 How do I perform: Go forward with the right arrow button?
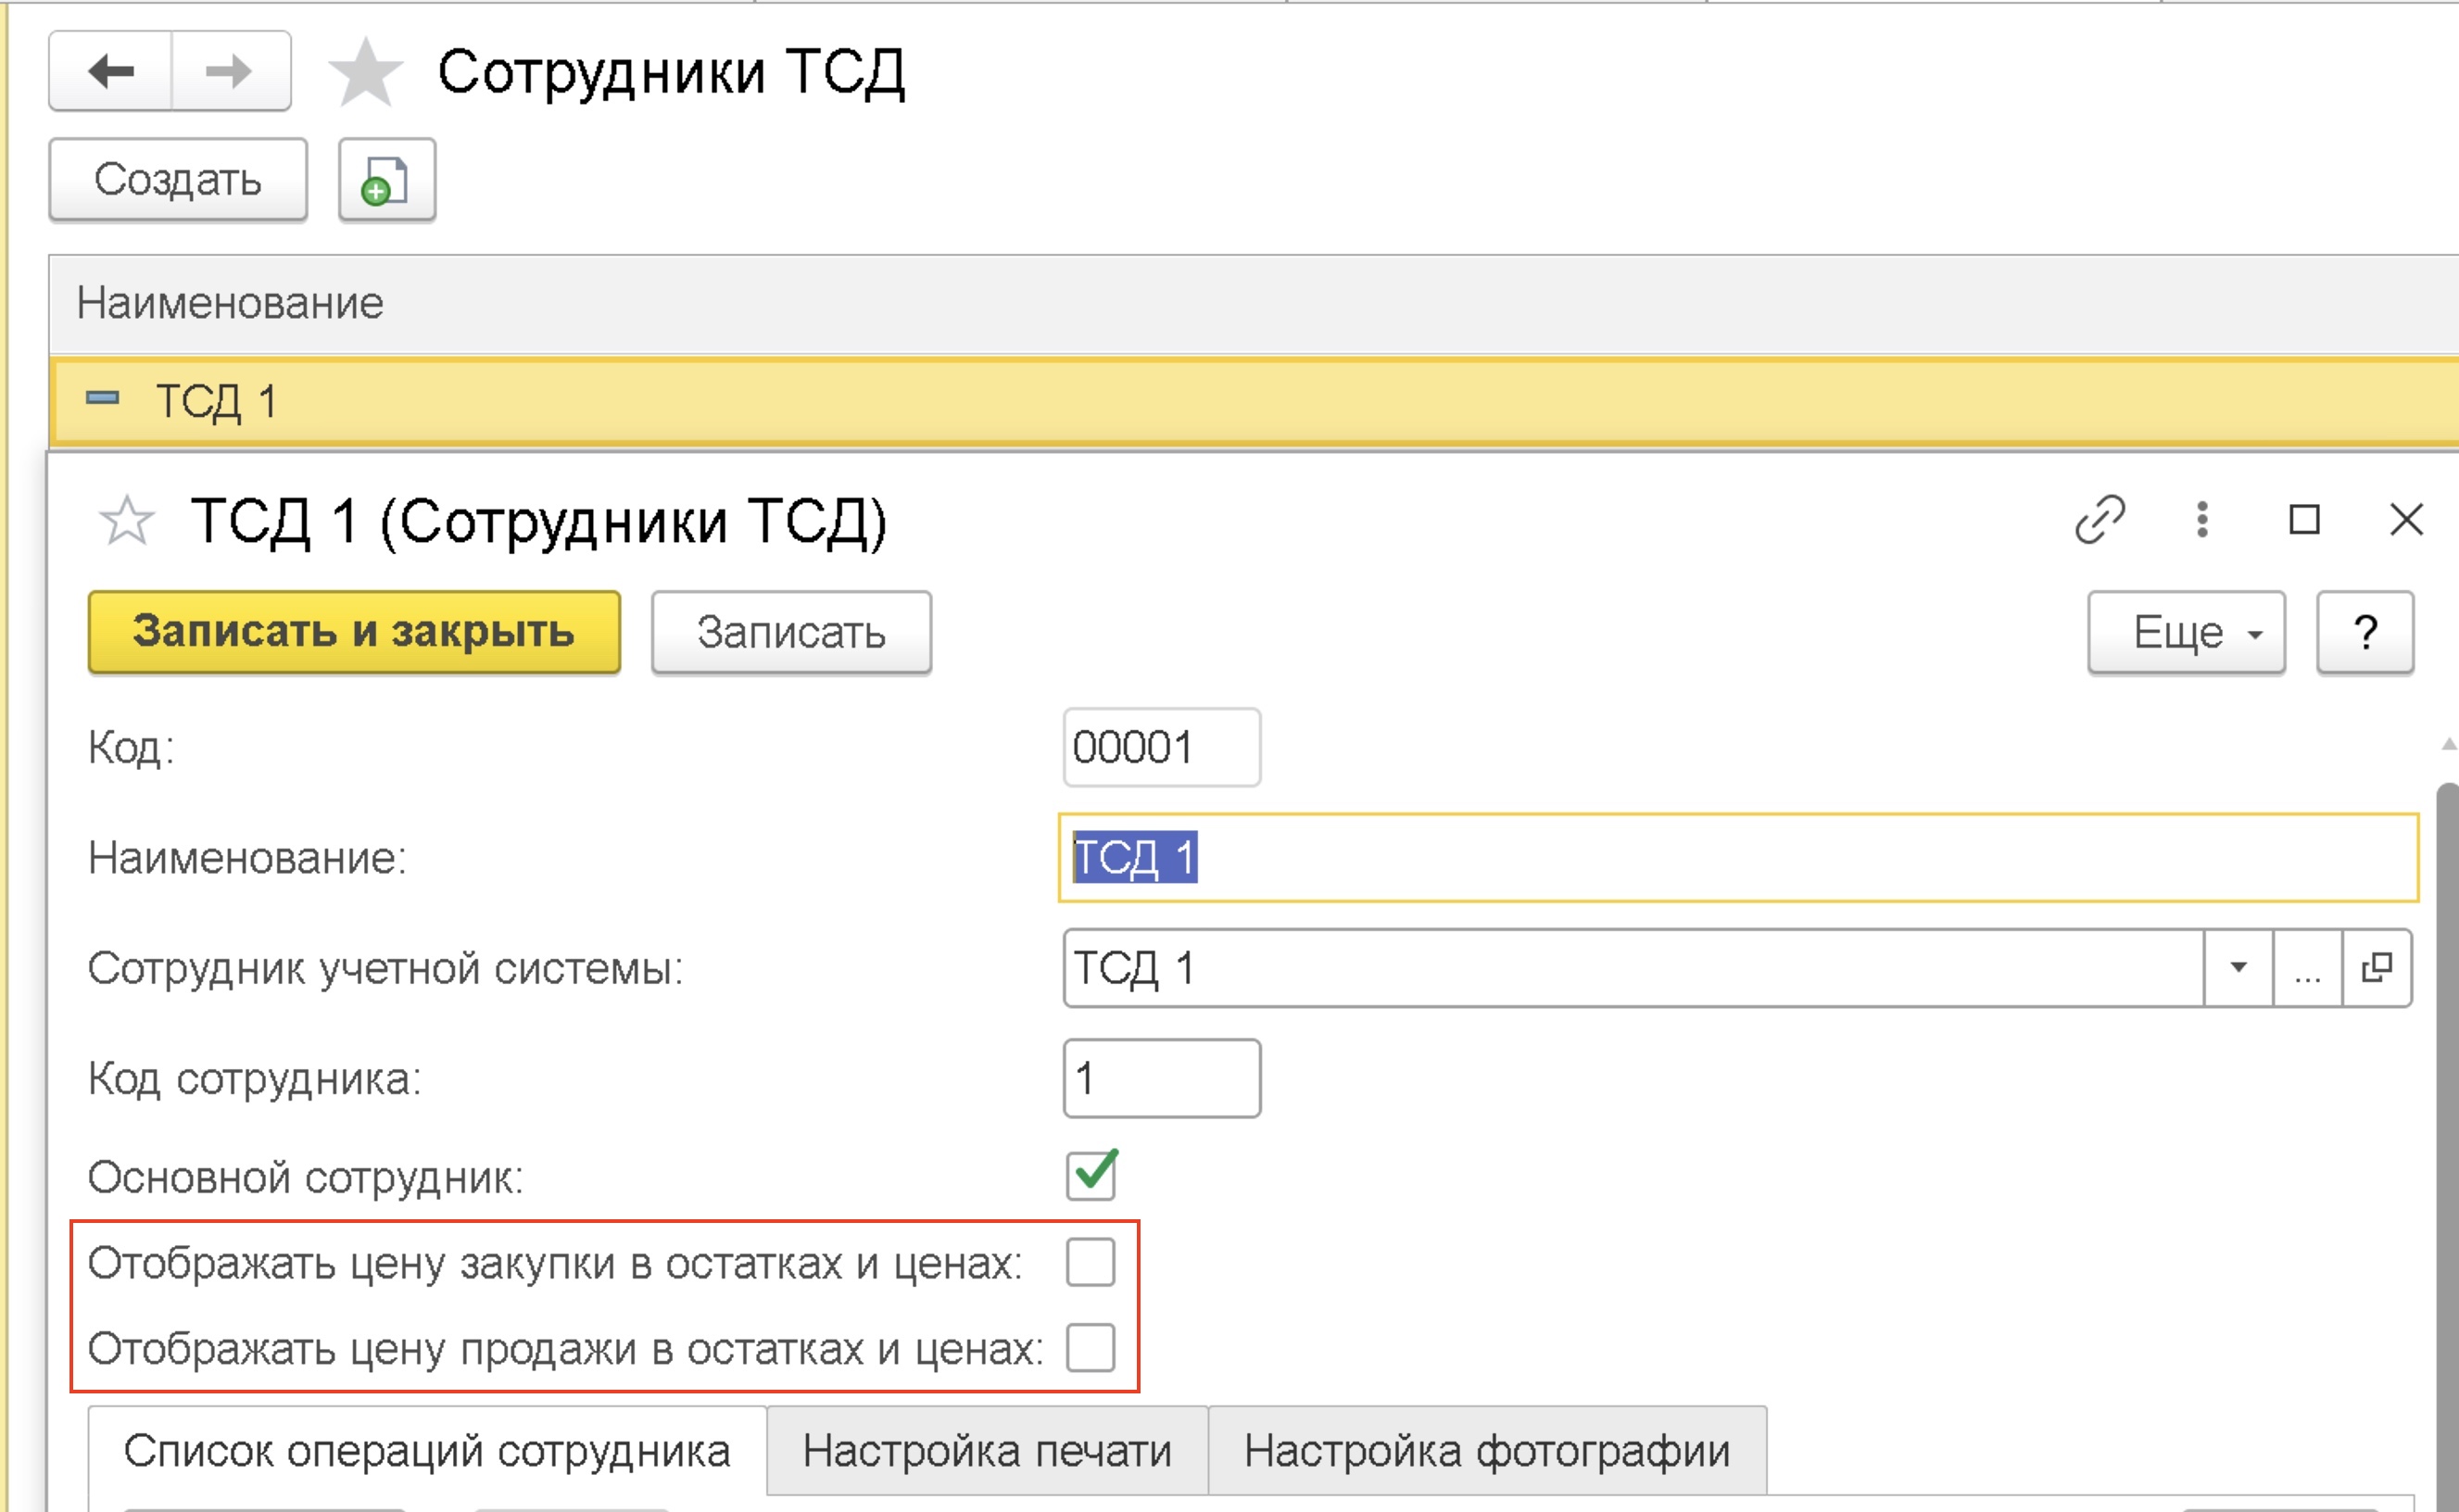pyautogui.click(x=231, y=71)
